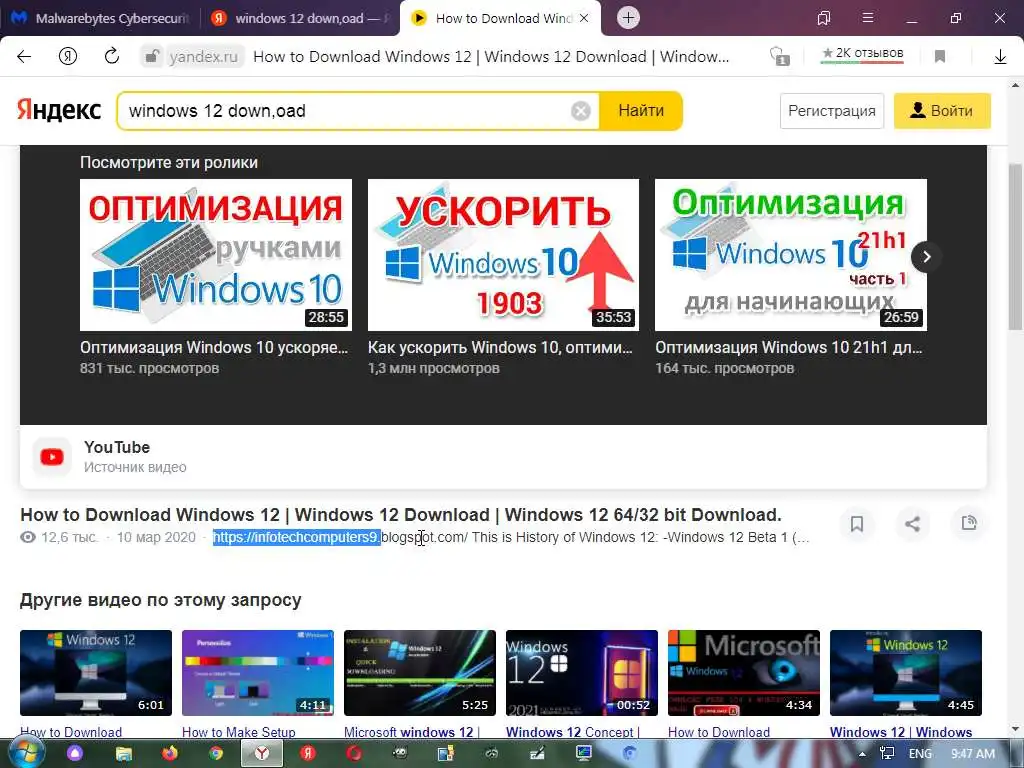This screenshot has width=1024, height=768.
Task: Click the Yandex home 'Я' toolbar icon
Action: point(68,57)
